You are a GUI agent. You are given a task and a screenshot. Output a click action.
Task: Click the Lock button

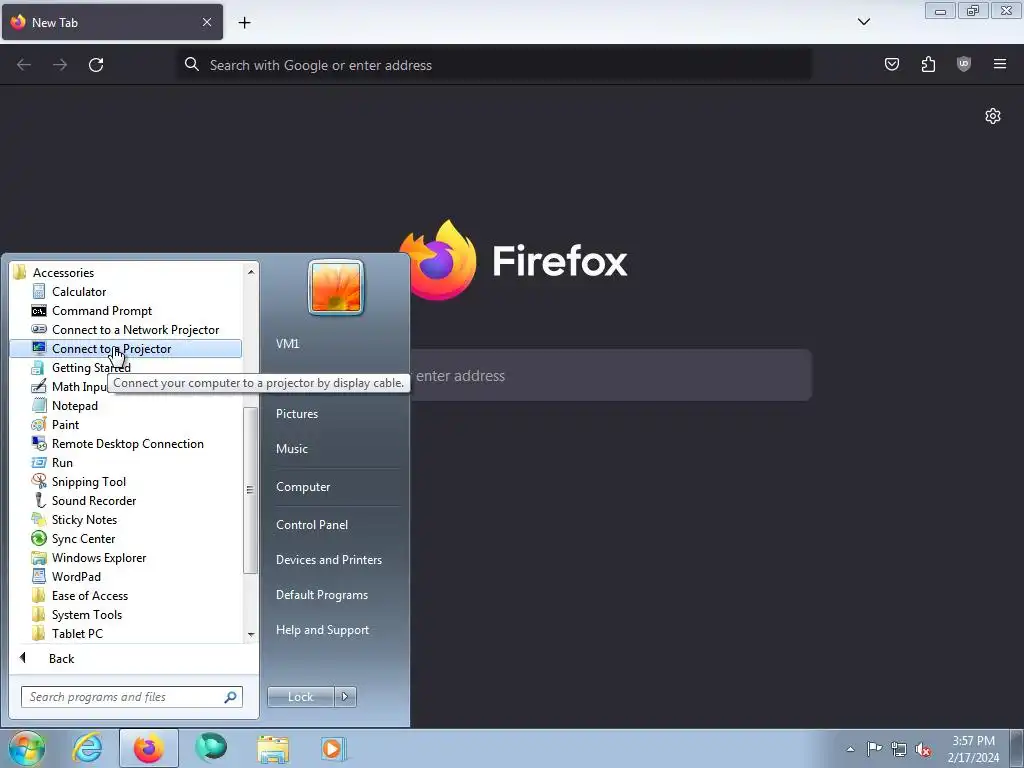point(300,697)
